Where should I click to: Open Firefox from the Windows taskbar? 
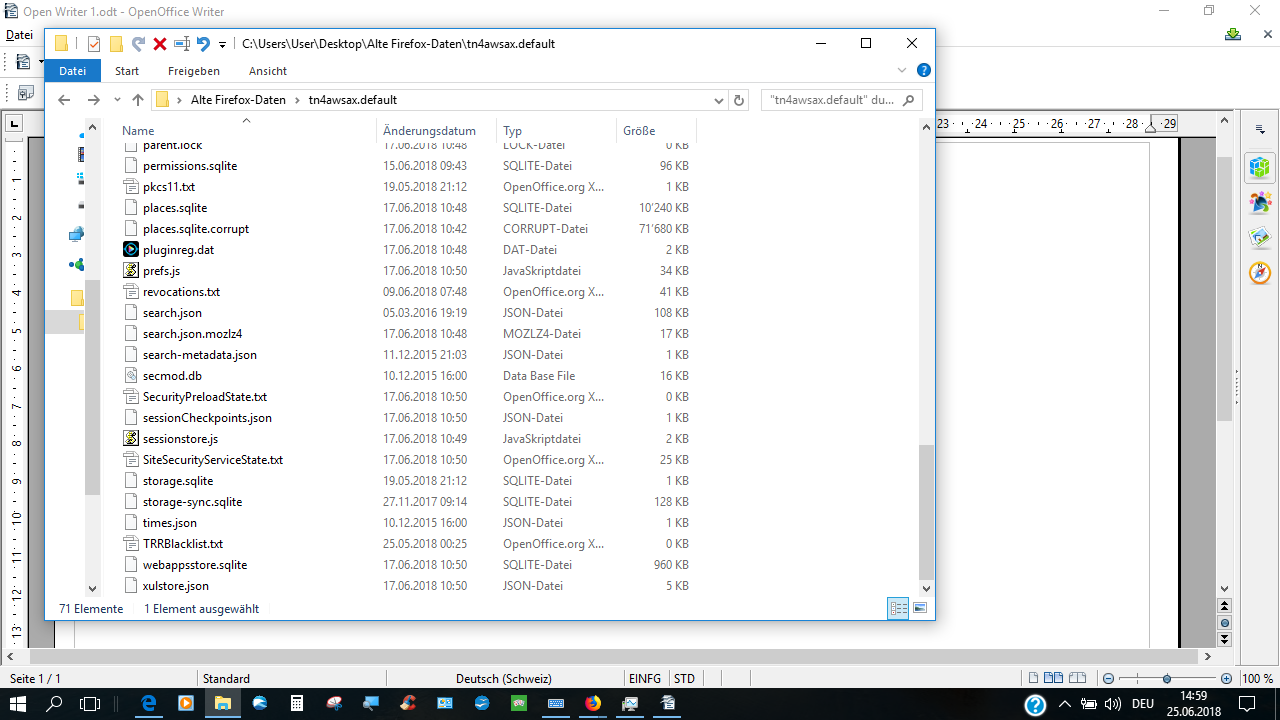click(593, 704)
